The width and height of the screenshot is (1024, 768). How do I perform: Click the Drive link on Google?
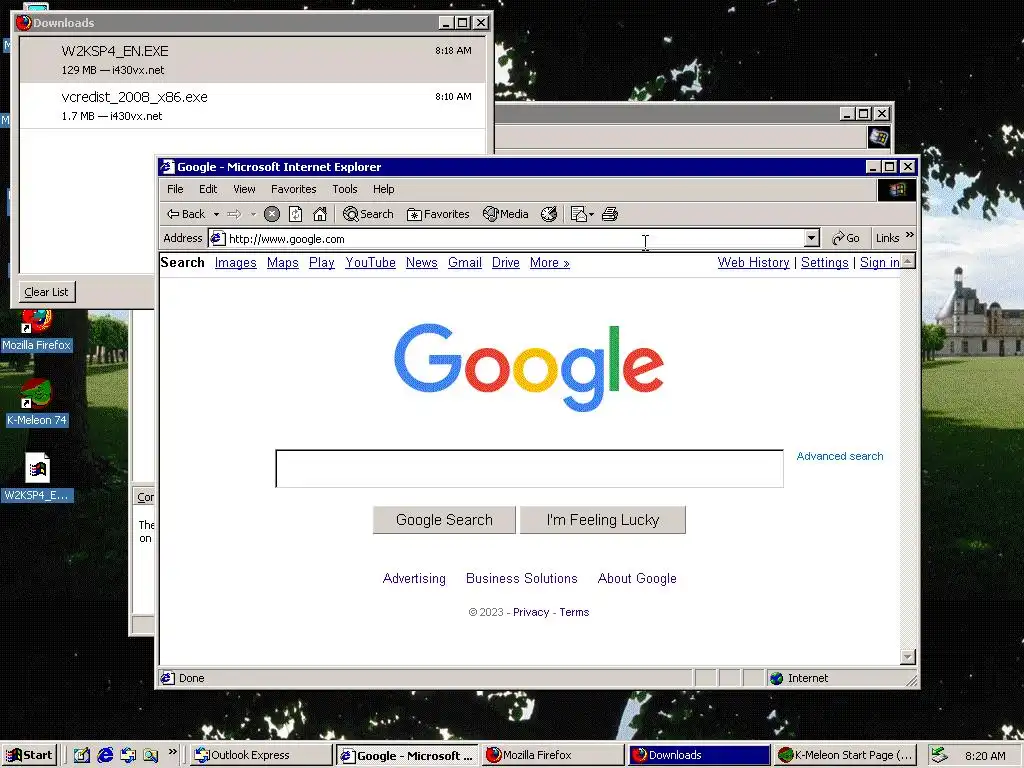click(x=506, y=263)
